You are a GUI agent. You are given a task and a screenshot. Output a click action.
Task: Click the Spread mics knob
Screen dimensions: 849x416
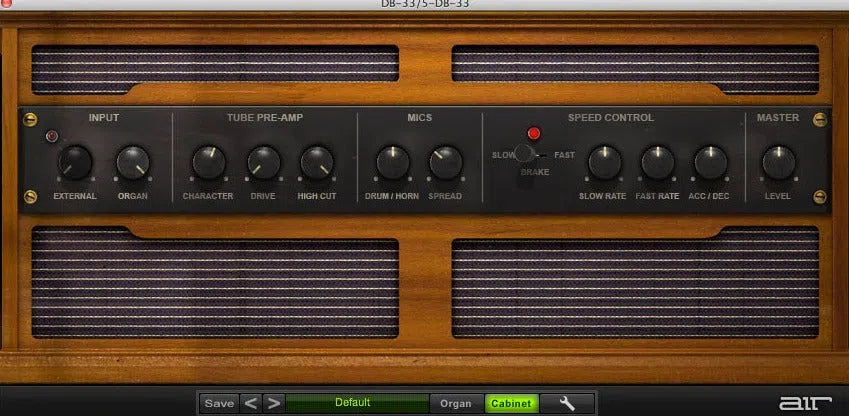[445, 162]
